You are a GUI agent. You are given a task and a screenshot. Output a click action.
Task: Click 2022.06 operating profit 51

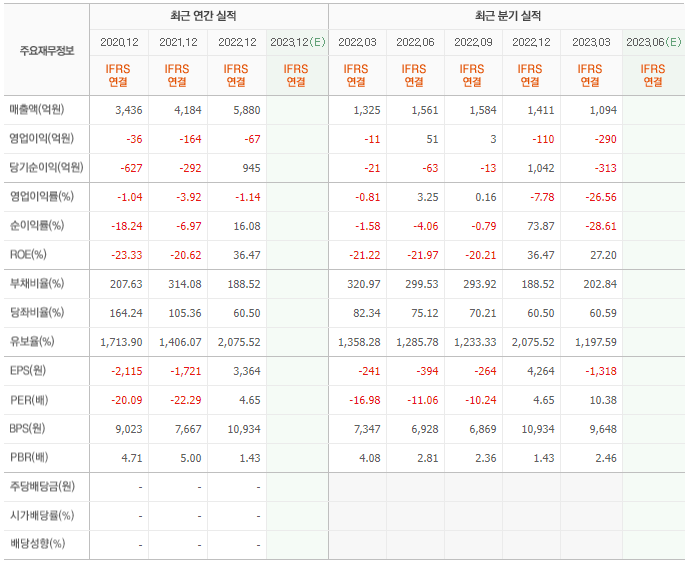coord(432,139)
